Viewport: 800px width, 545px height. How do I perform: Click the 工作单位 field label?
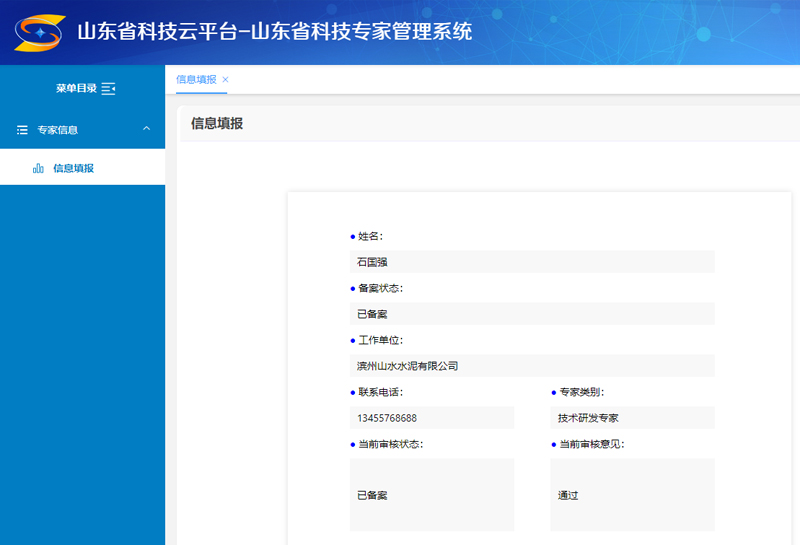click(381, 340)
